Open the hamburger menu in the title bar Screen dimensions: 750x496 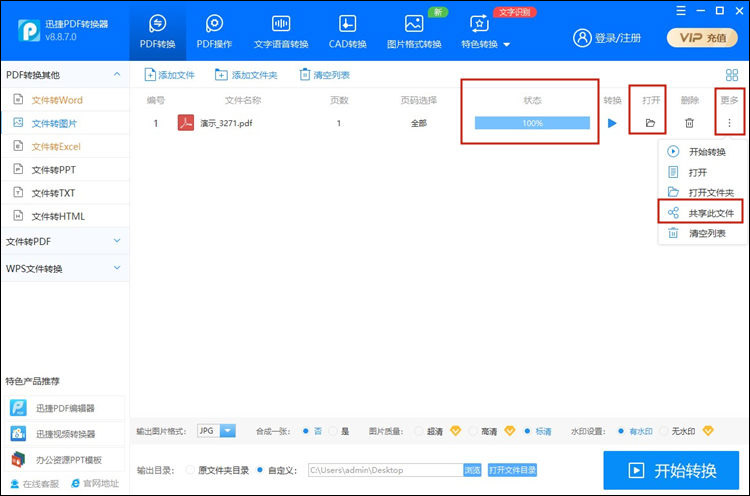[x=681, y=11]
